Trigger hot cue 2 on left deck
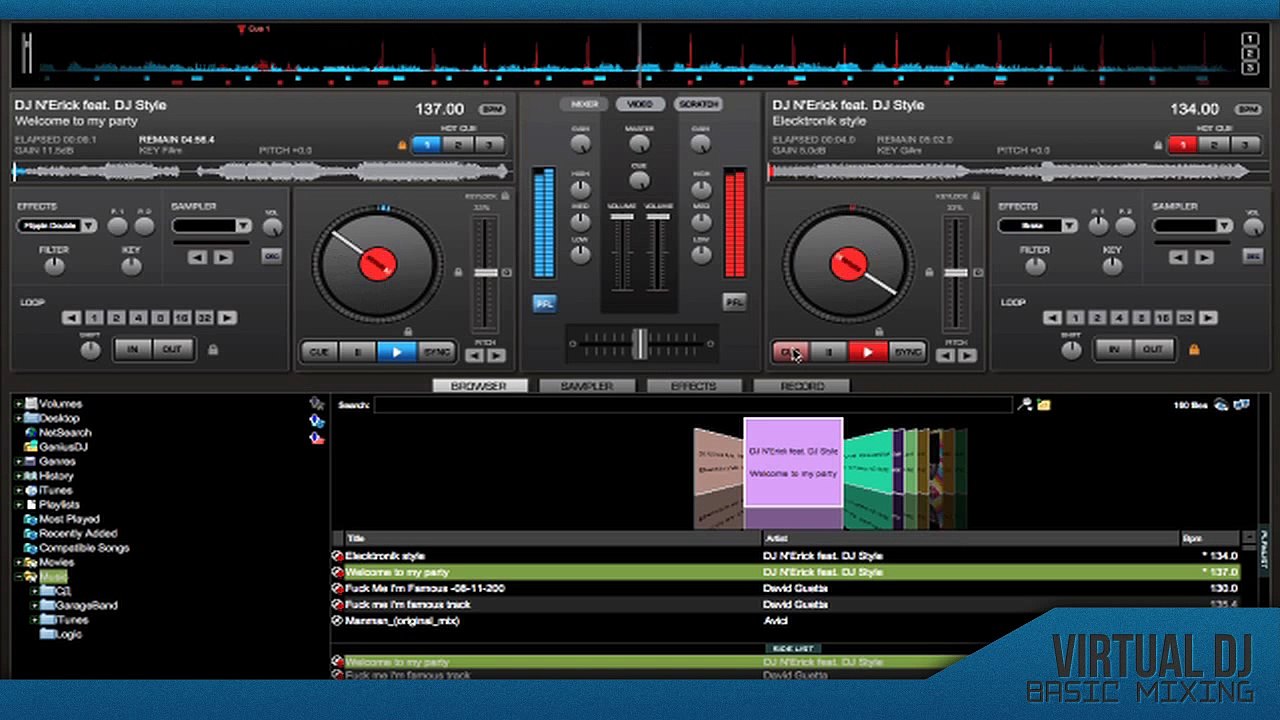Viewport: 1280px width, 720px height. click(x=458, y=145)
